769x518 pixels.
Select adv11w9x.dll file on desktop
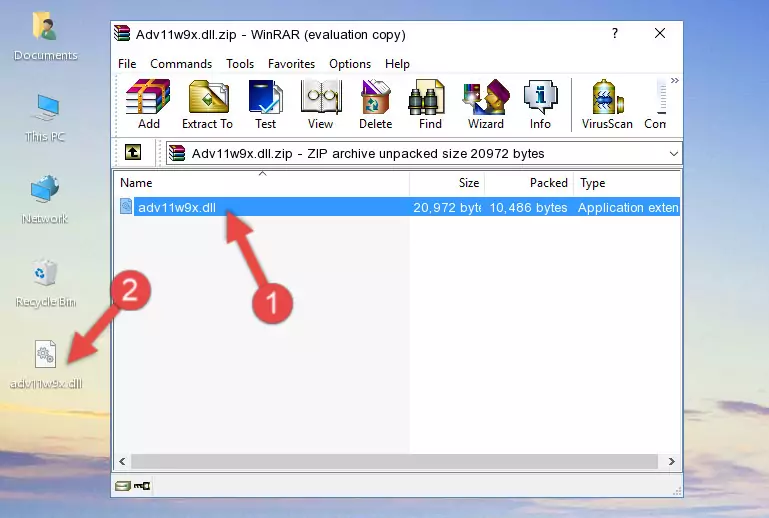[x=46, y=365]
